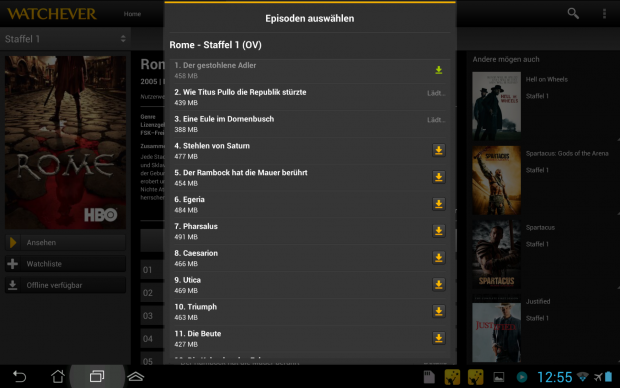
Task: Add to Watchliste button
Action: 65,264
